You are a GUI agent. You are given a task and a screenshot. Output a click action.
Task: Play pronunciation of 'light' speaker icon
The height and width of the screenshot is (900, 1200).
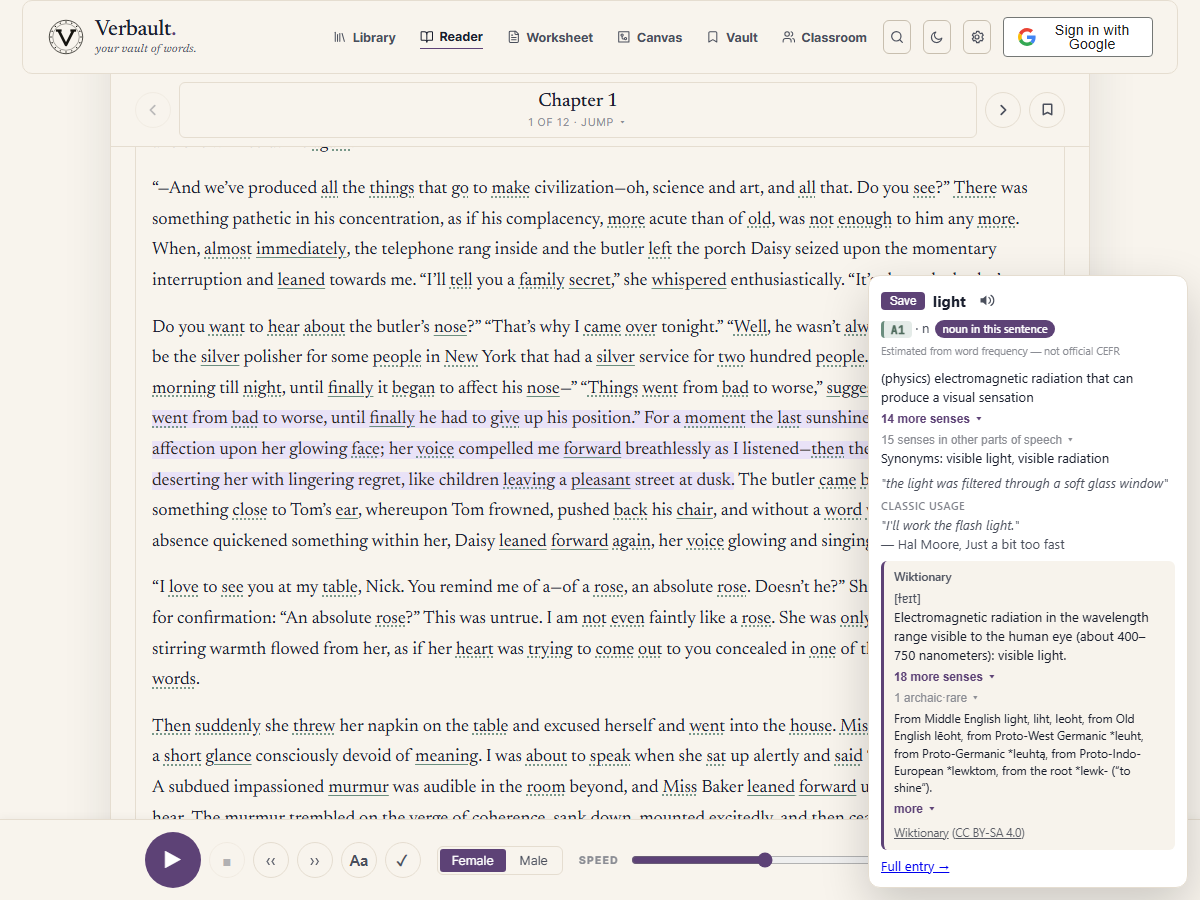[x=988, y=301]
